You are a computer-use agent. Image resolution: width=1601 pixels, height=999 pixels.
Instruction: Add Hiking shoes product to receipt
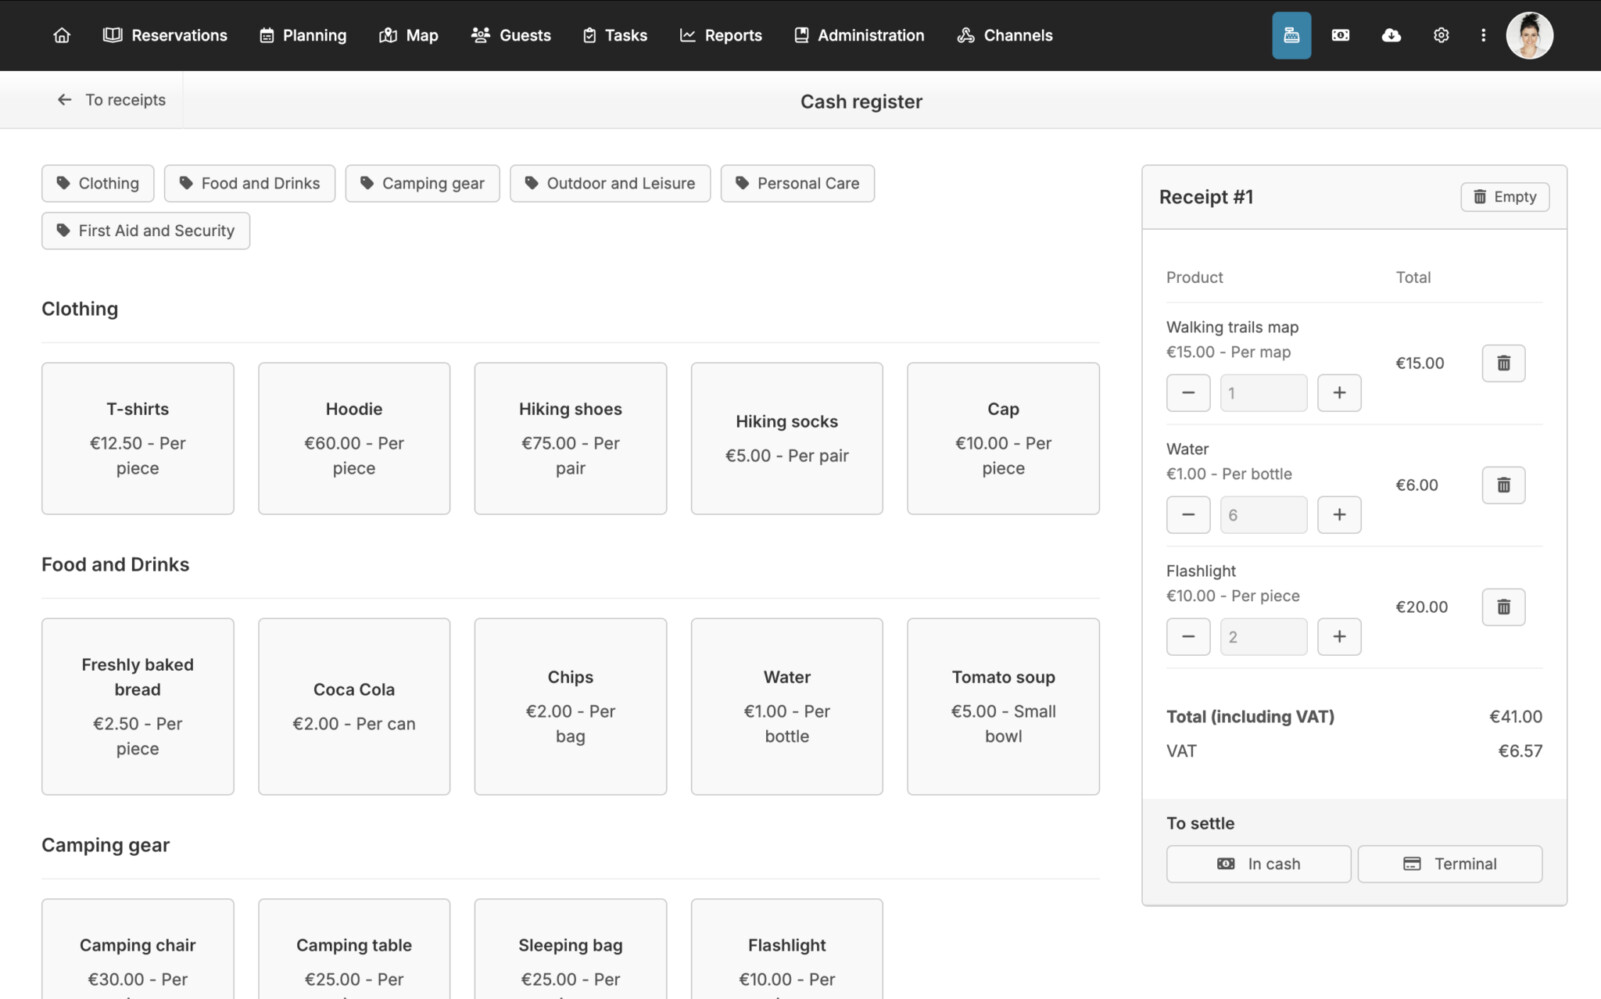570,438
